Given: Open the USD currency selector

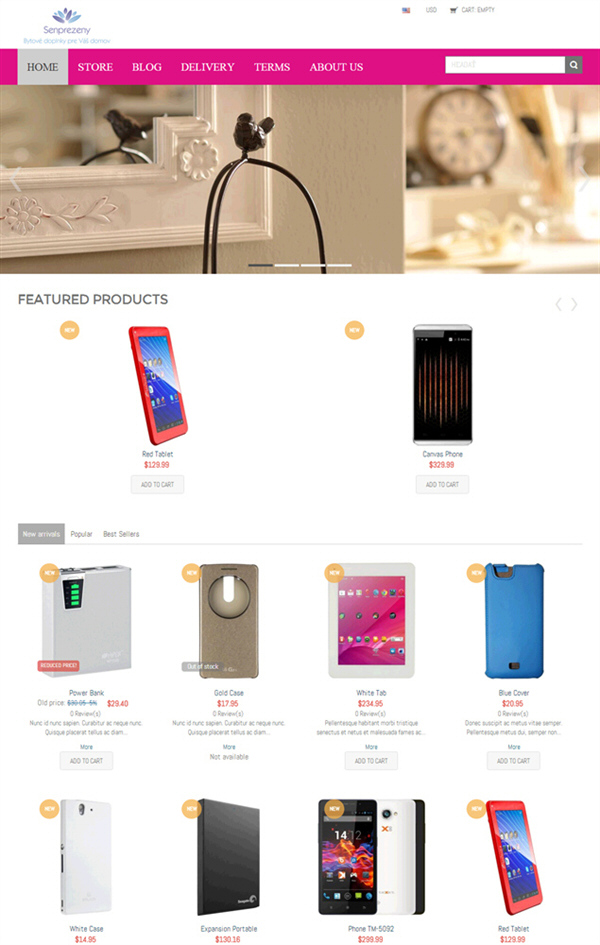Looking at the screenshot, I should pyautogui.click(x=431, y=10).
